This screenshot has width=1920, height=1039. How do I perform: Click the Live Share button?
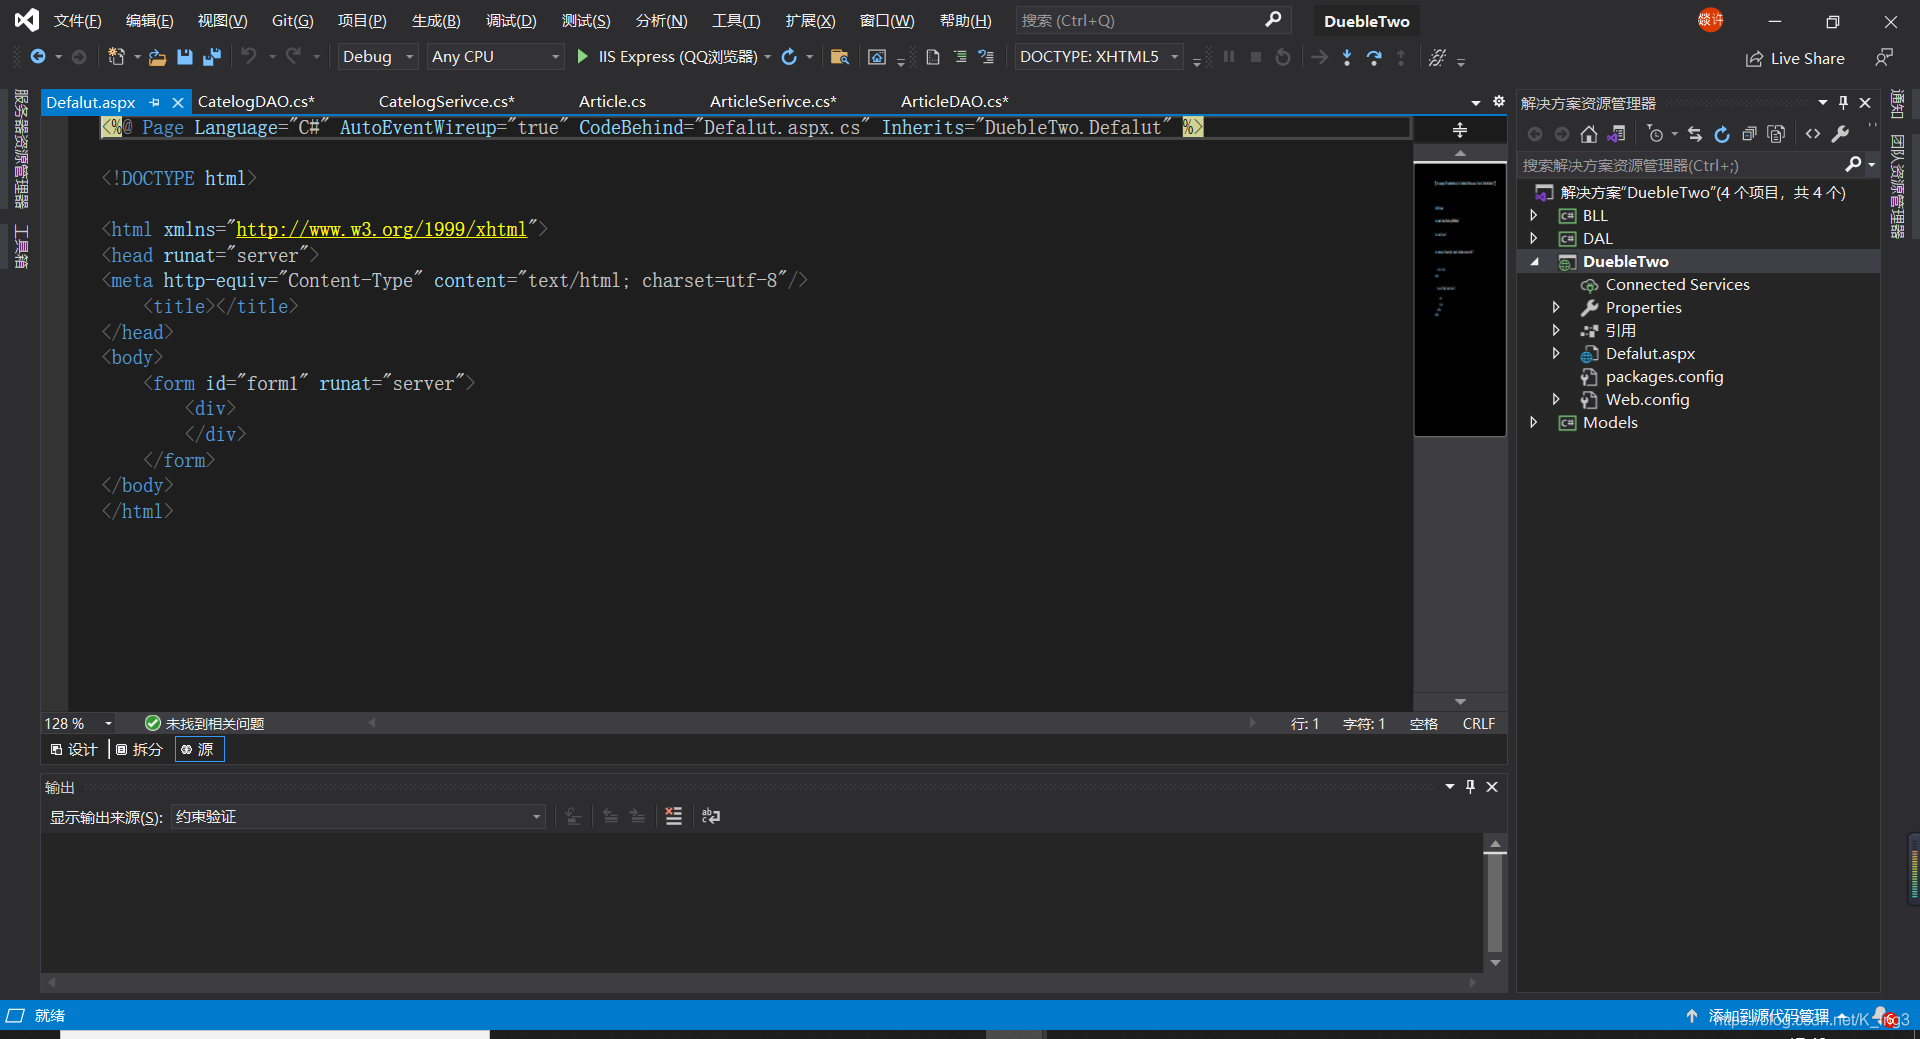point(1795,58)
